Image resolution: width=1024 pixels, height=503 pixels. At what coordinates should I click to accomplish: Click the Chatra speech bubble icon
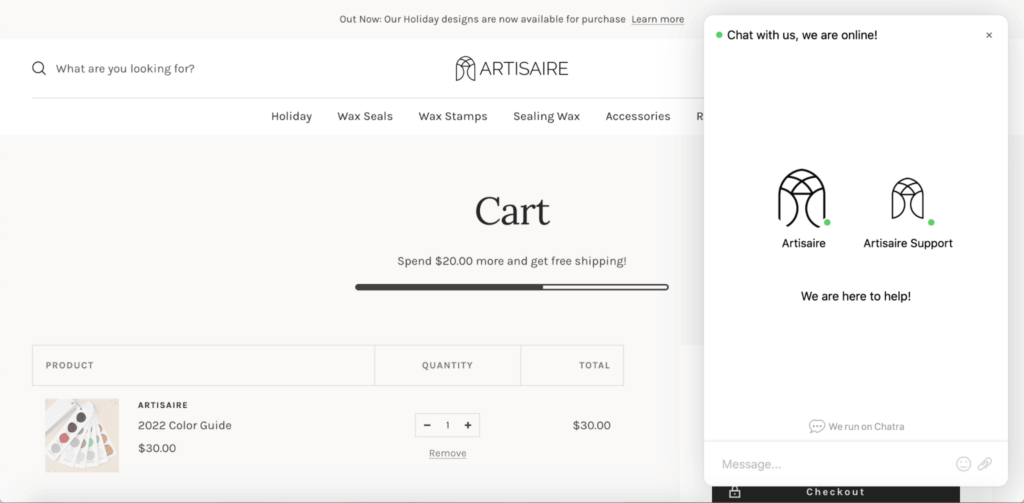816,427
